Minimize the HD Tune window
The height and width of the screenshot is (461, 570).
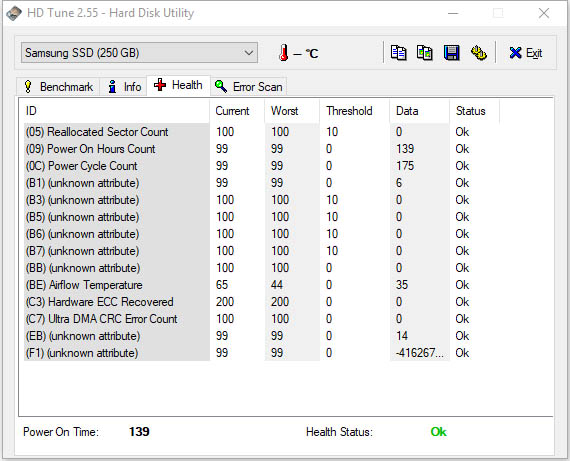[x=453, y=13]
